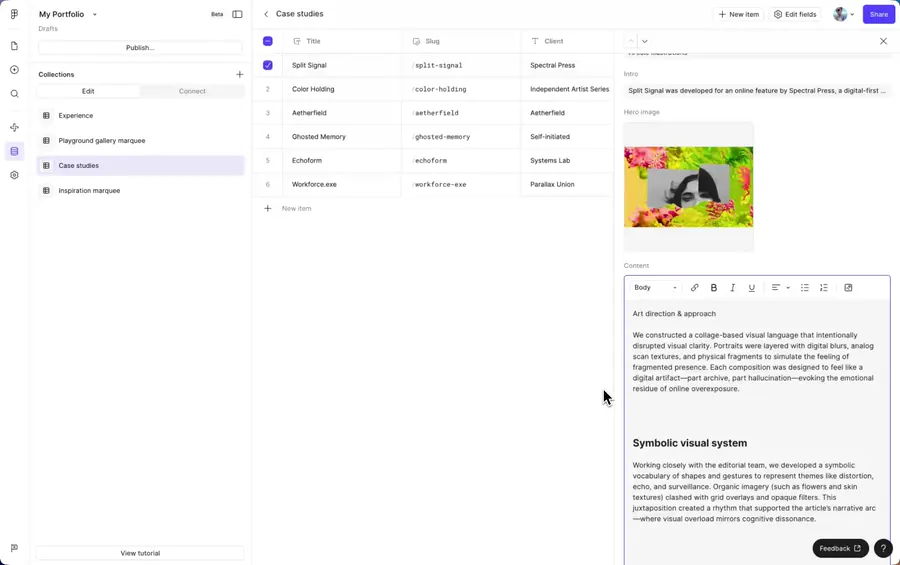Click the underline formatting icon
This screenshot has height=565, width=900.
click(751, 288)
